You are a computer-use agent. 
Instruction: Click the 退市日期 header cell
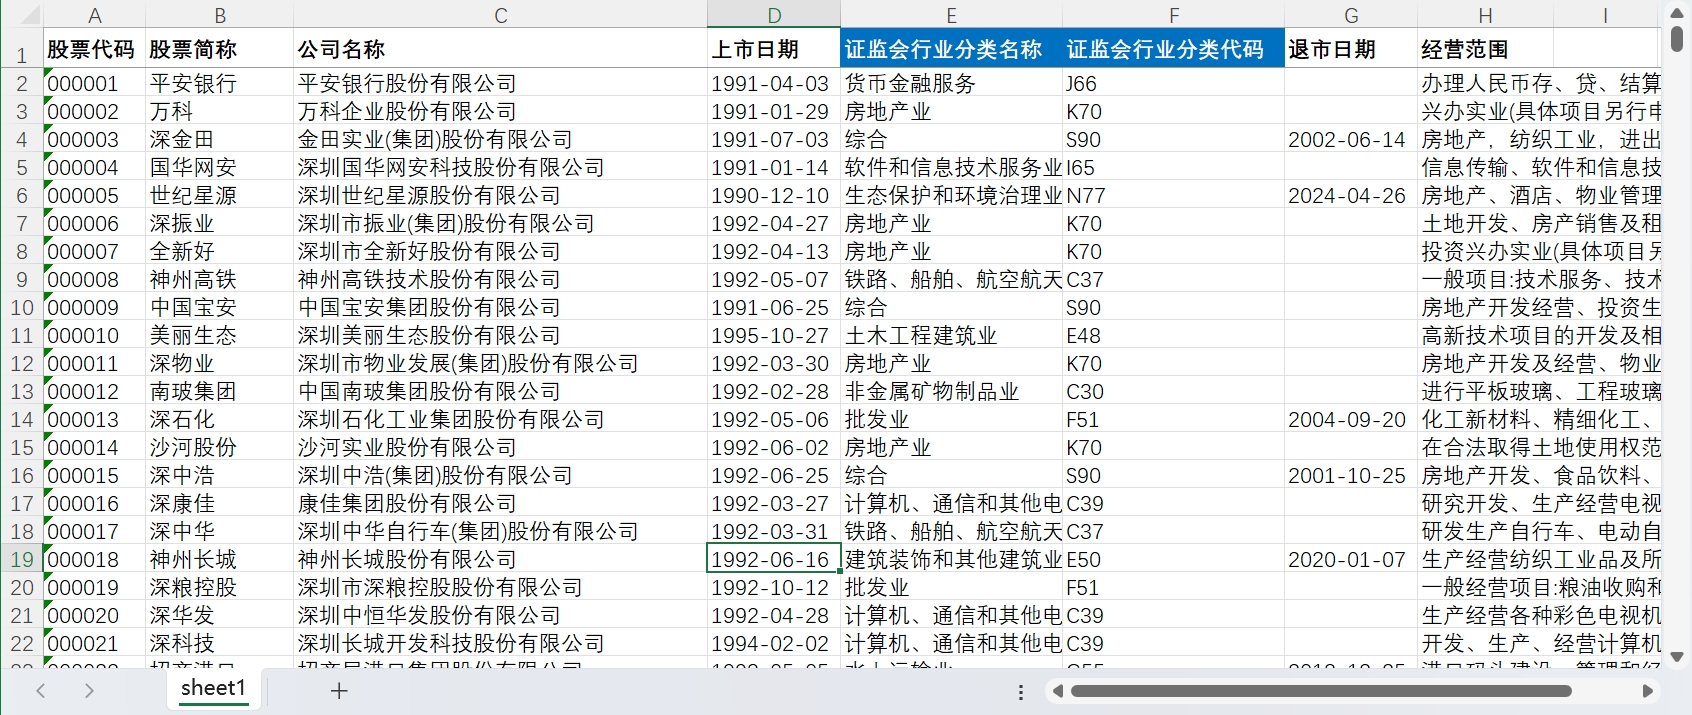(1351, 49)
